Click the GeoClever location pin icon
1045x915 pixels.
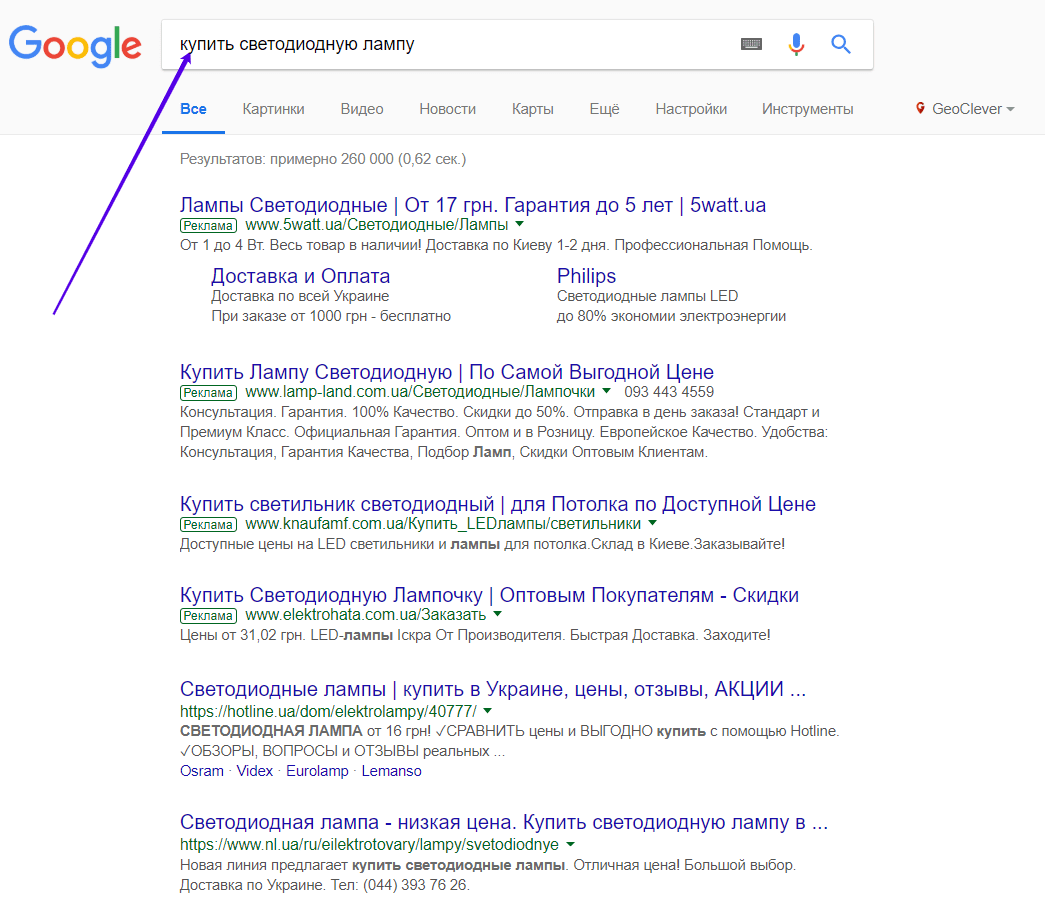pyautogui.click(x=920, y=109)
